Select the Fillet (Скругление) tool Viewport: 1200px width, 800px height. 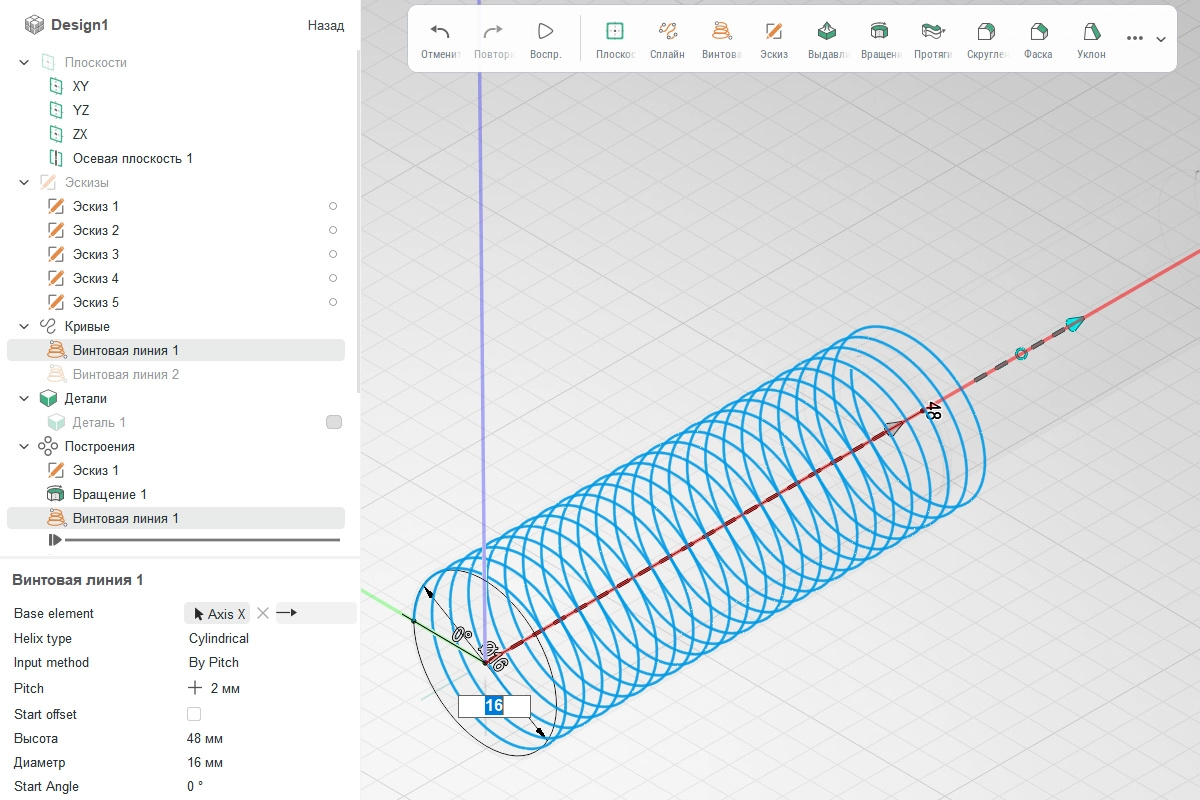click(x=986, y=32)
